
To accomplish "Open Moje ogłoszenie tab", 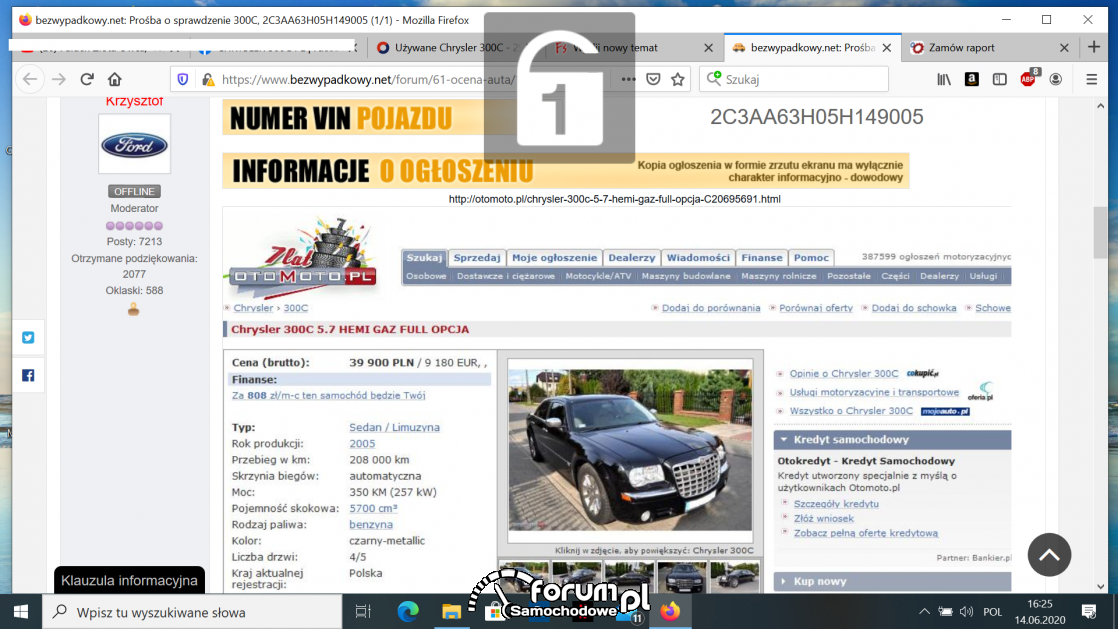I will click(x=554, y=257).
